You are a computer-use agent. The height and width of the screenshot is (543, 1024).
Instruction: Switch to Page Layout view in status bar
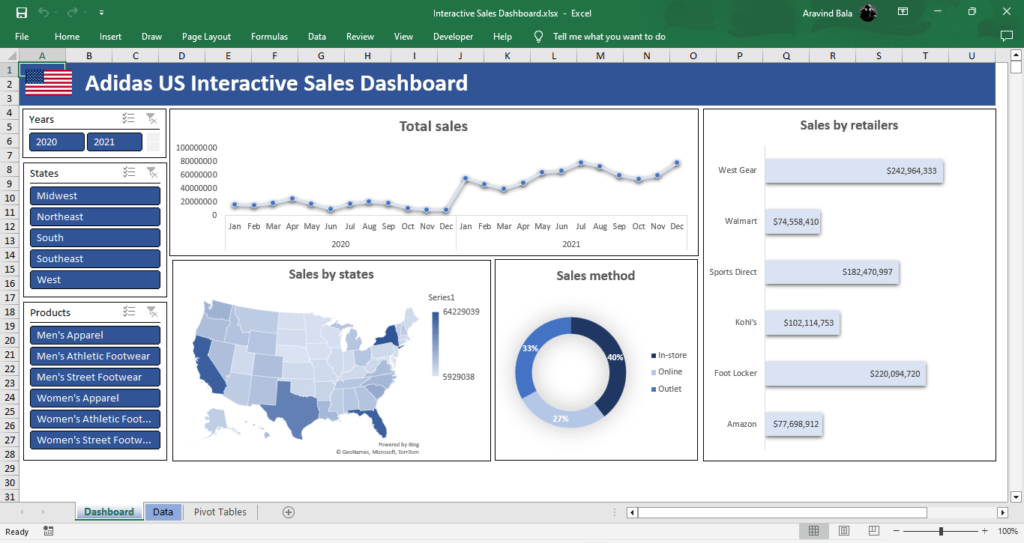[x=844, y=531]
